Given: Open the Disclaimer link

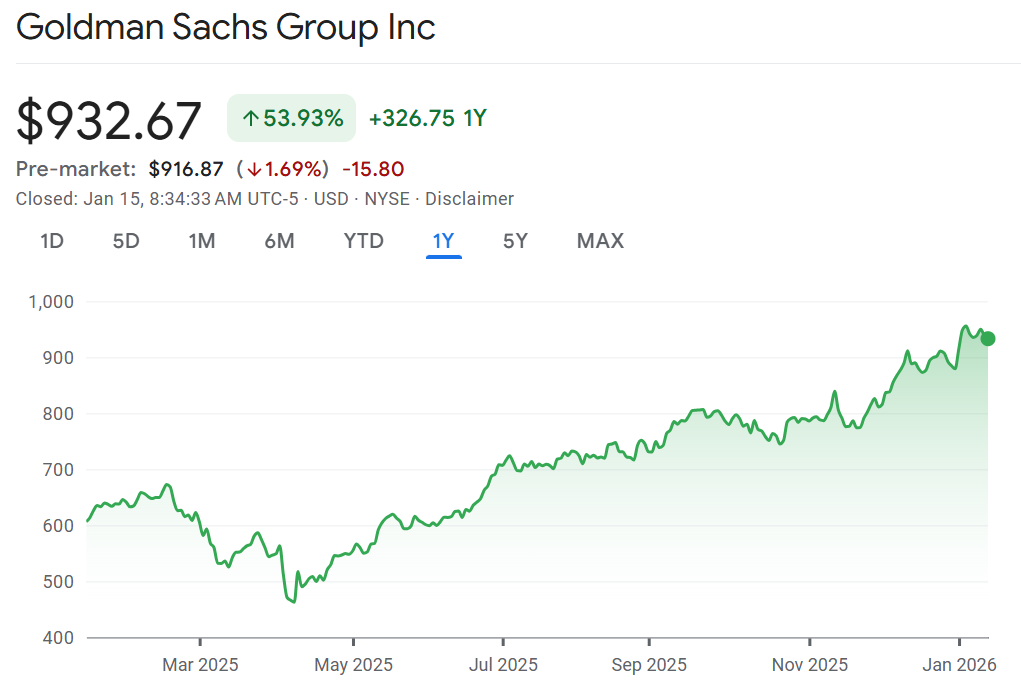Looking at the screenshot, I should (469, 199).
